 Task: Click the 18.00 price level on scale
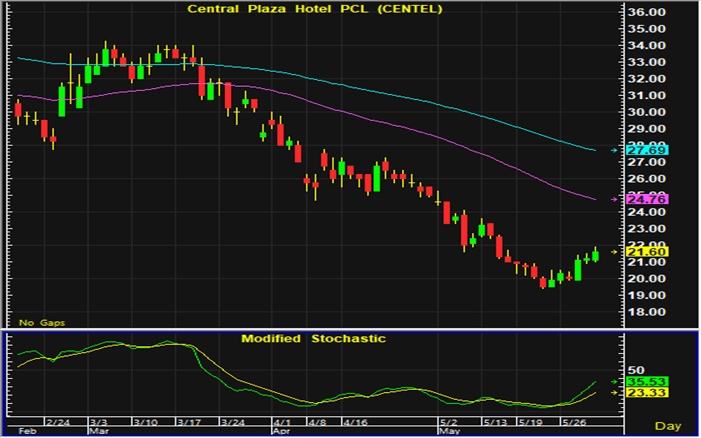(x=646, y=312)
